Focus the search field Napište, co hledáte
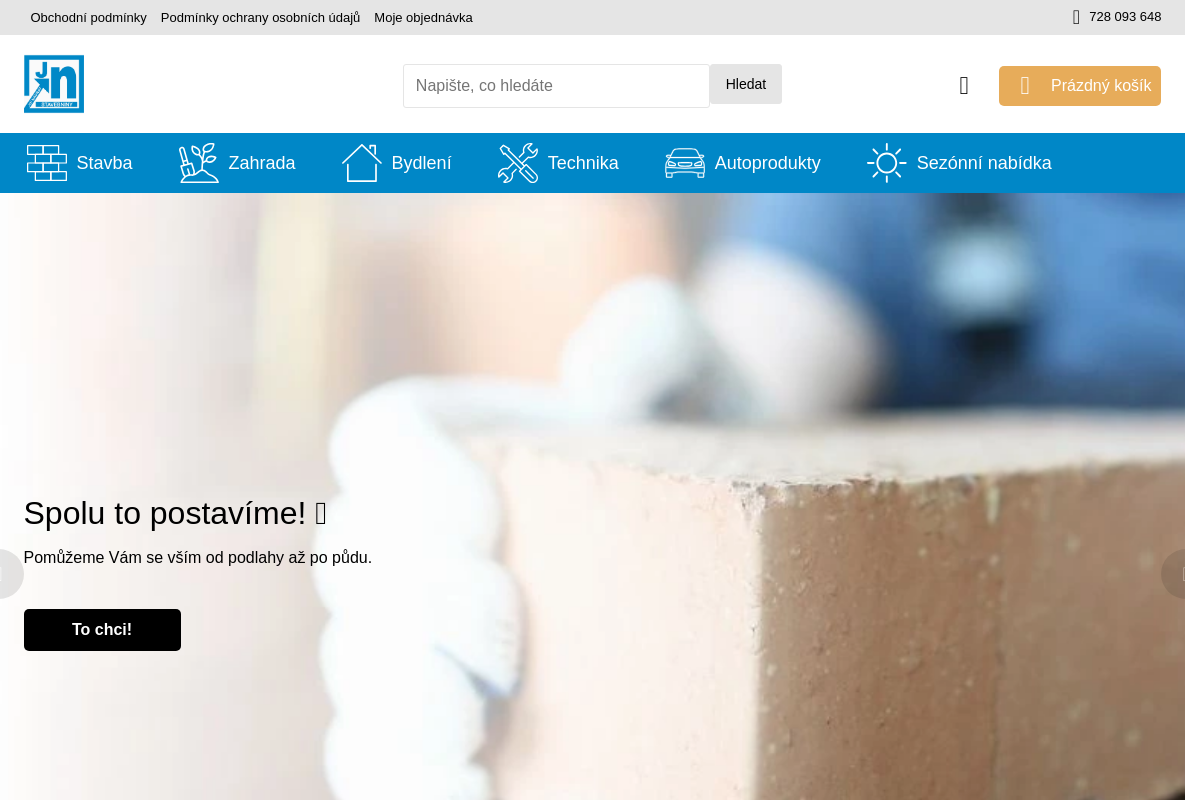 click(x=556, y=86)
